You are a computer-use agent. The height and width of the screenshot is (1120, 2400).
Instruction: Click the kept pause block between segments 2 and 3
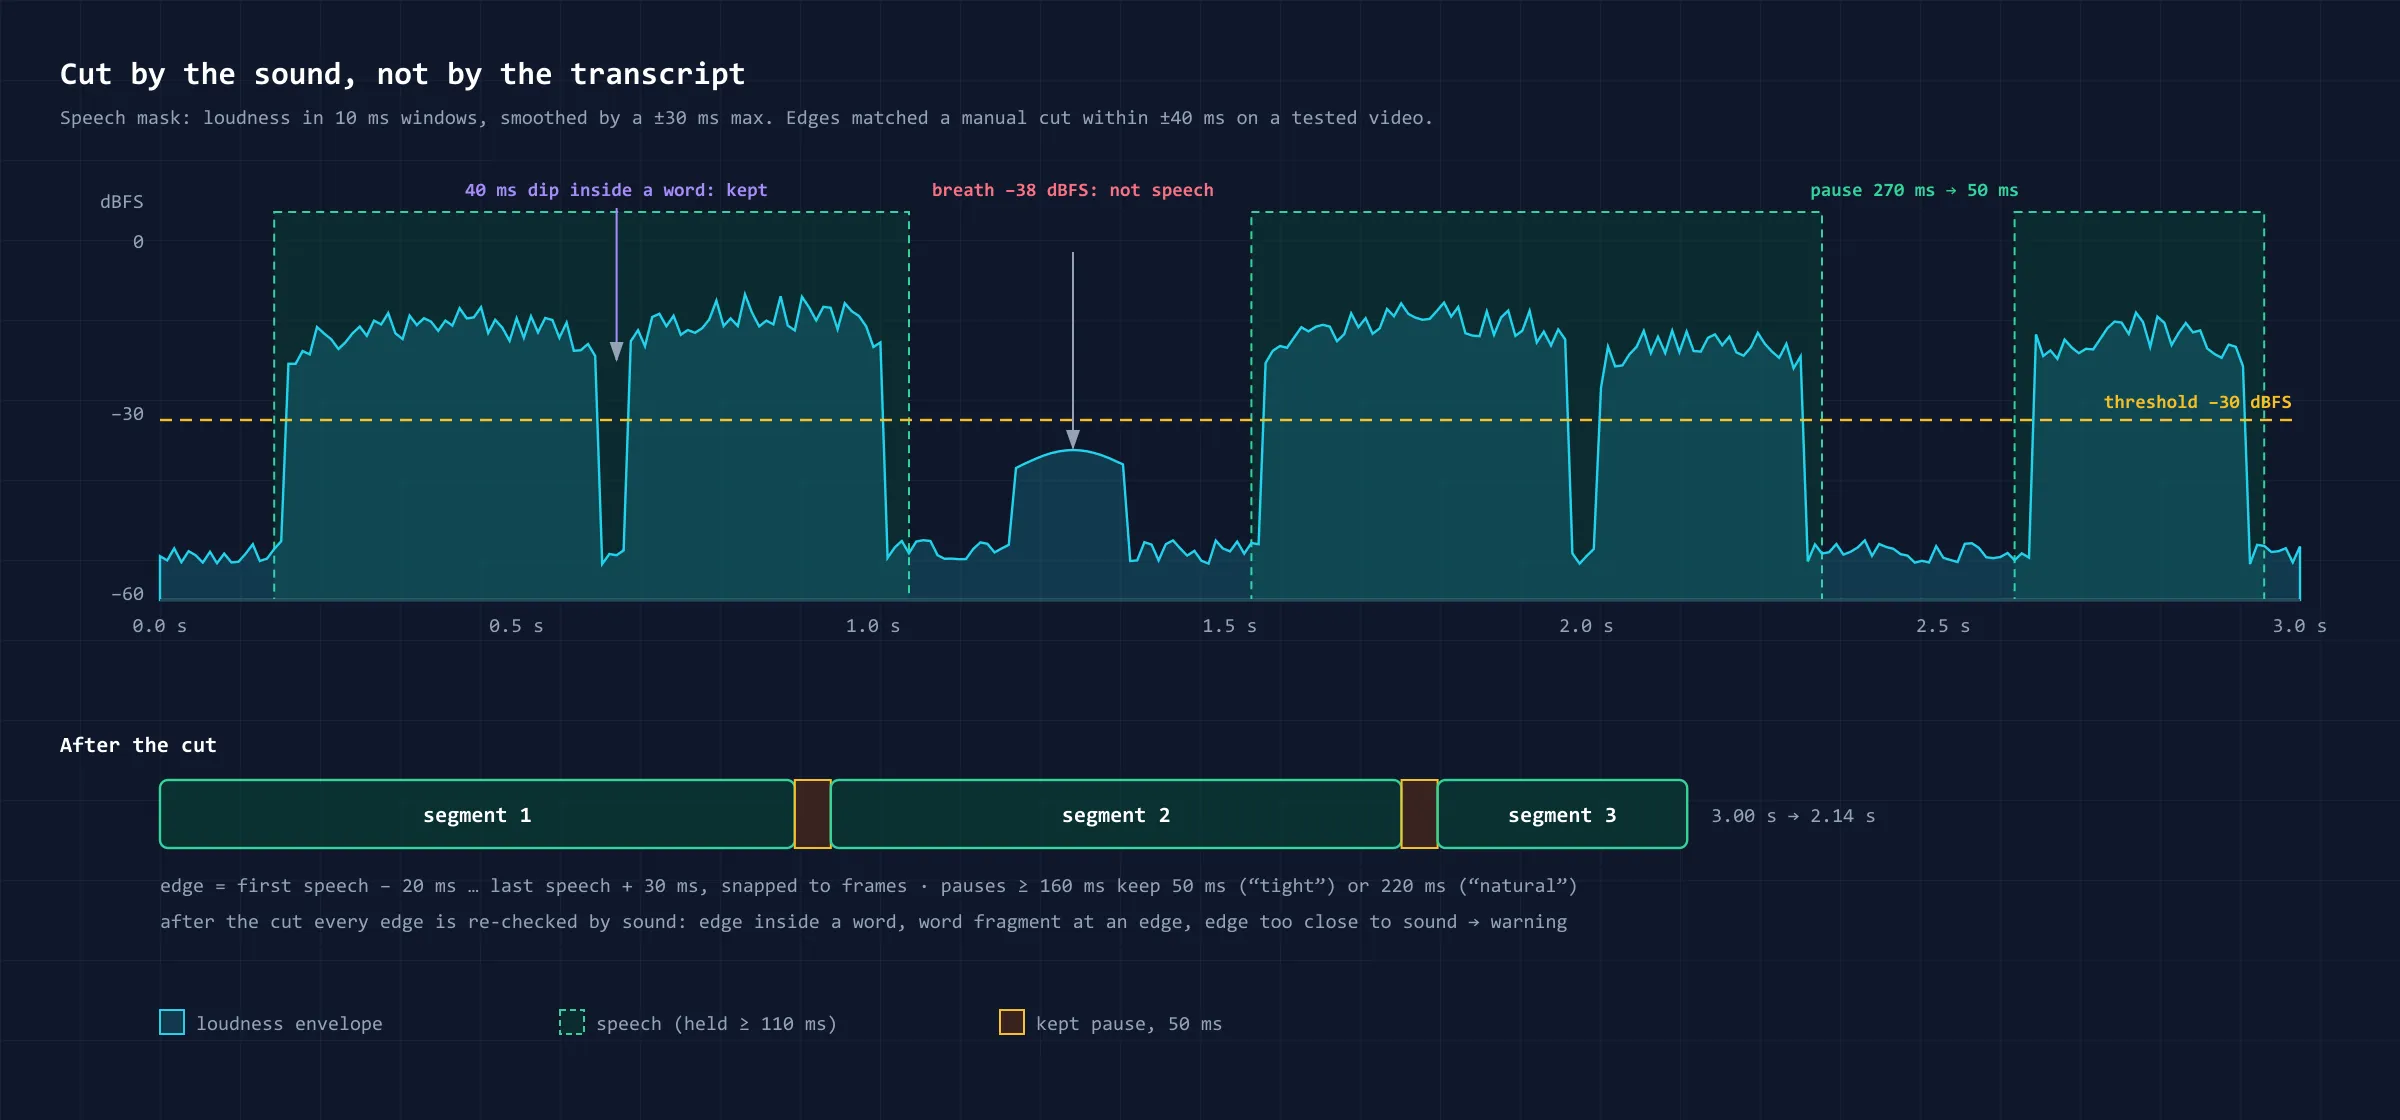pyautogui.click(x=1419, y=814)
